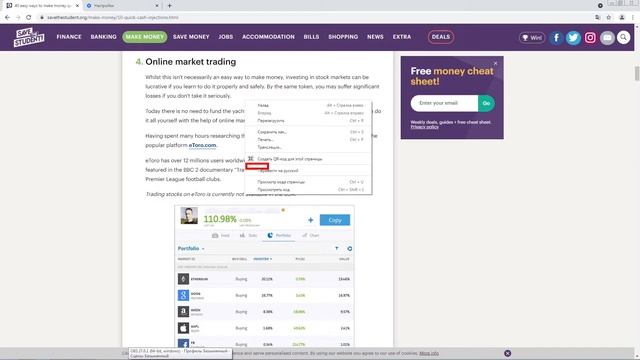Screen dimensions: 640x360
Task: Follow the eToro.com link
Action: (x=202, y=145)
